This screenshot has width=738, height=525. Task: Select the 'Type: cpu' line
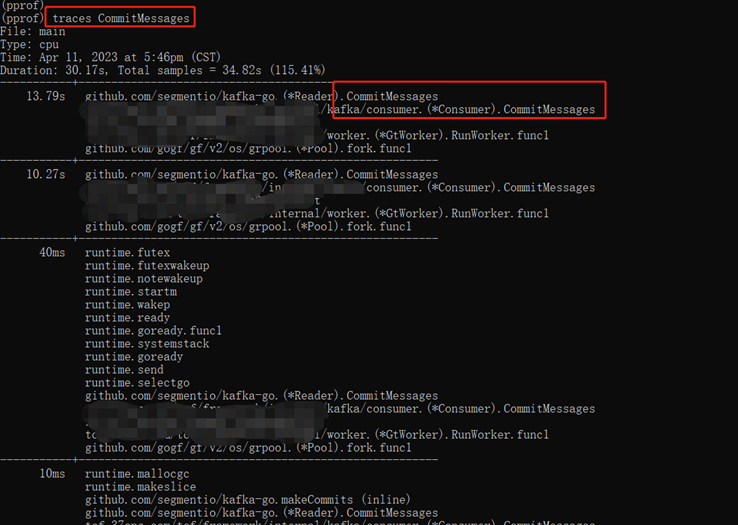29,45
